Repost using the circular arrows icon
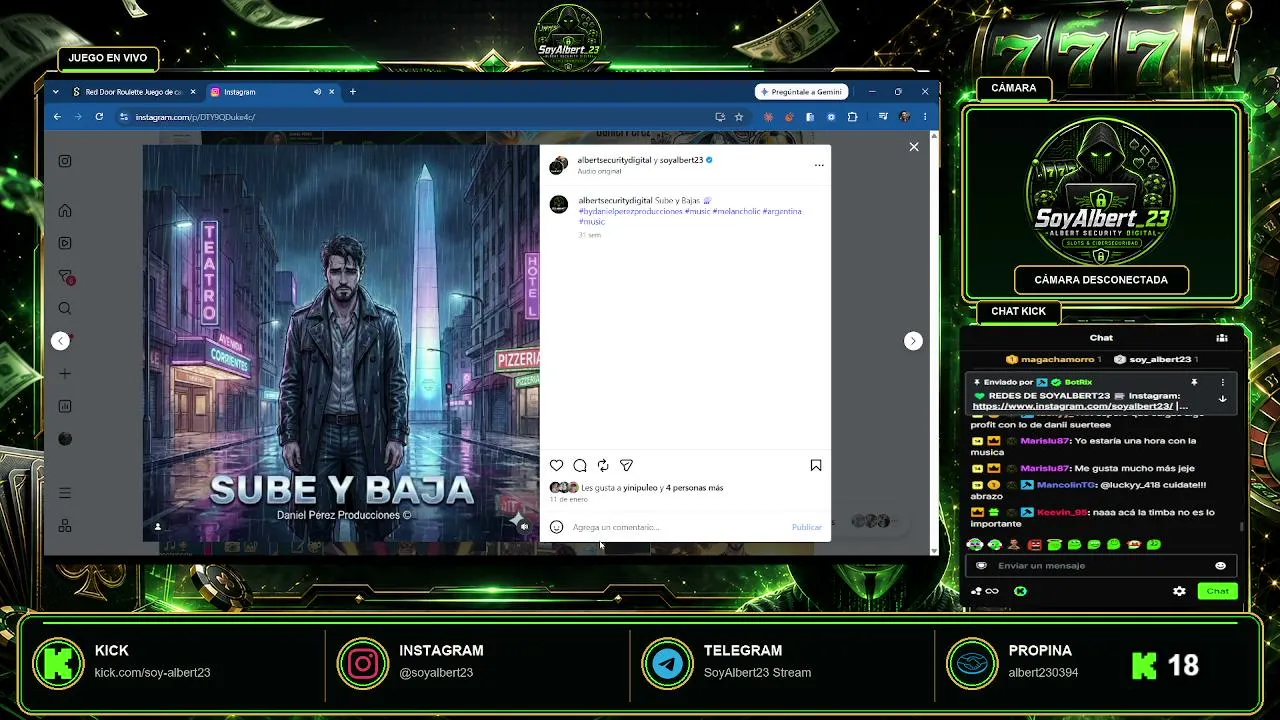The height and width of the screenshot is (720, 1280). pos(603,465)
